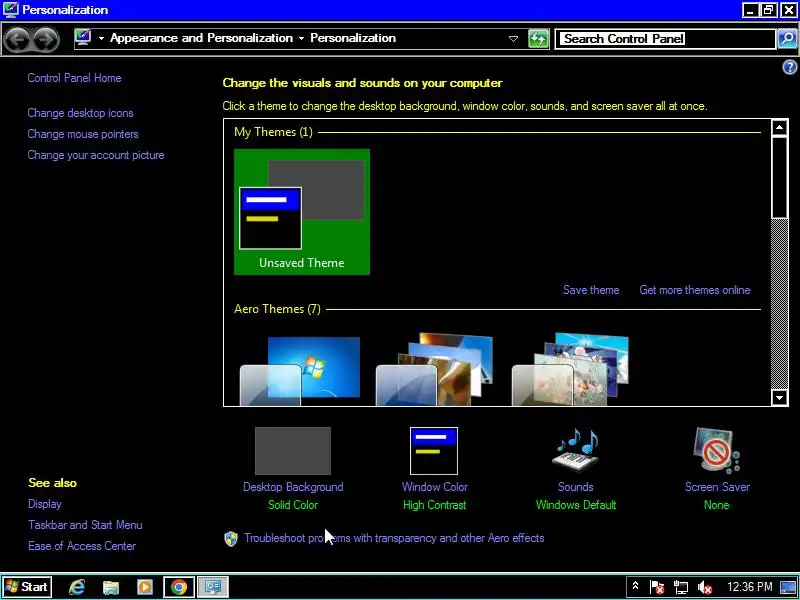Click theme list scroll up arrow
The image size is (800, 600).
point(780,128)
